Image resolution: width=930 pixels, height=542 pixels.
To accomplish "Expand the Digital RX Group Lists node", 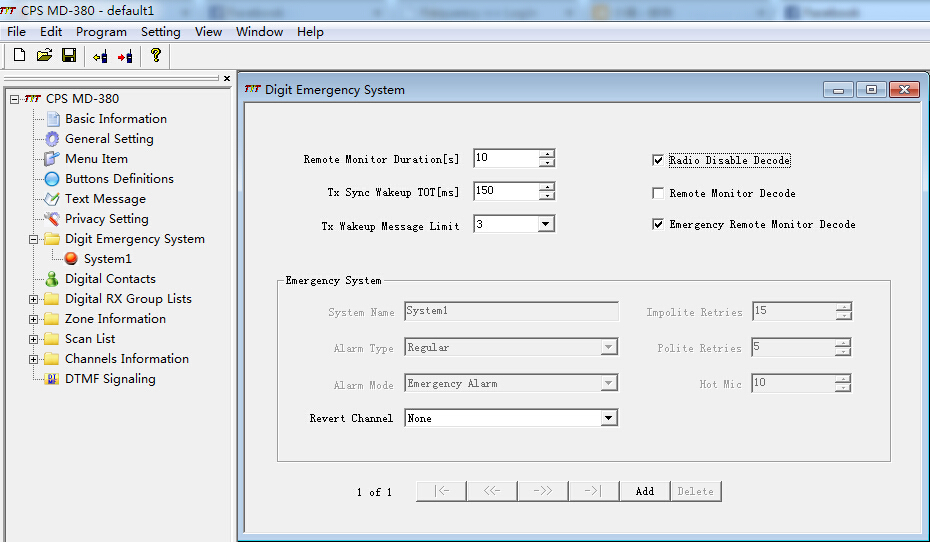I will coord(34,299).
